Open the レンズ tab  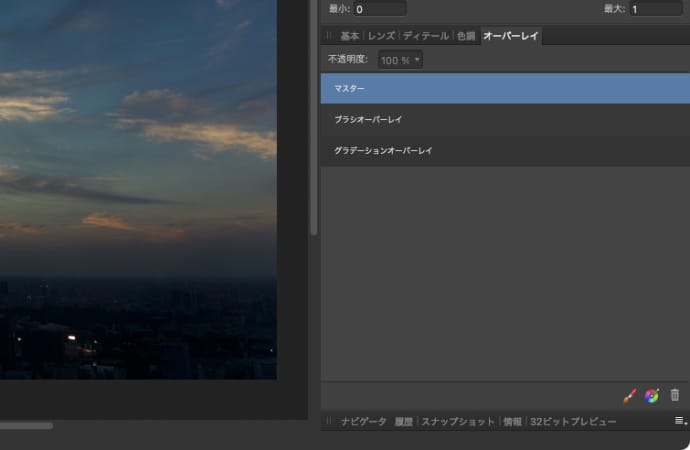pyautogui.click(x=381, y=36)
